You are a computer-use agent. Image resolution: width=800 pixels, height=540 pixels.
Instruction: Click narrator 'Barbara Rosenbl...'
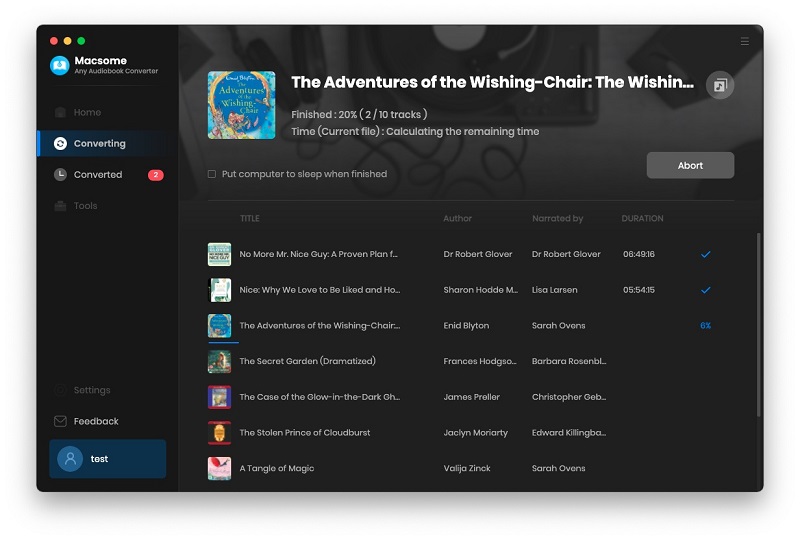point(569,361)
